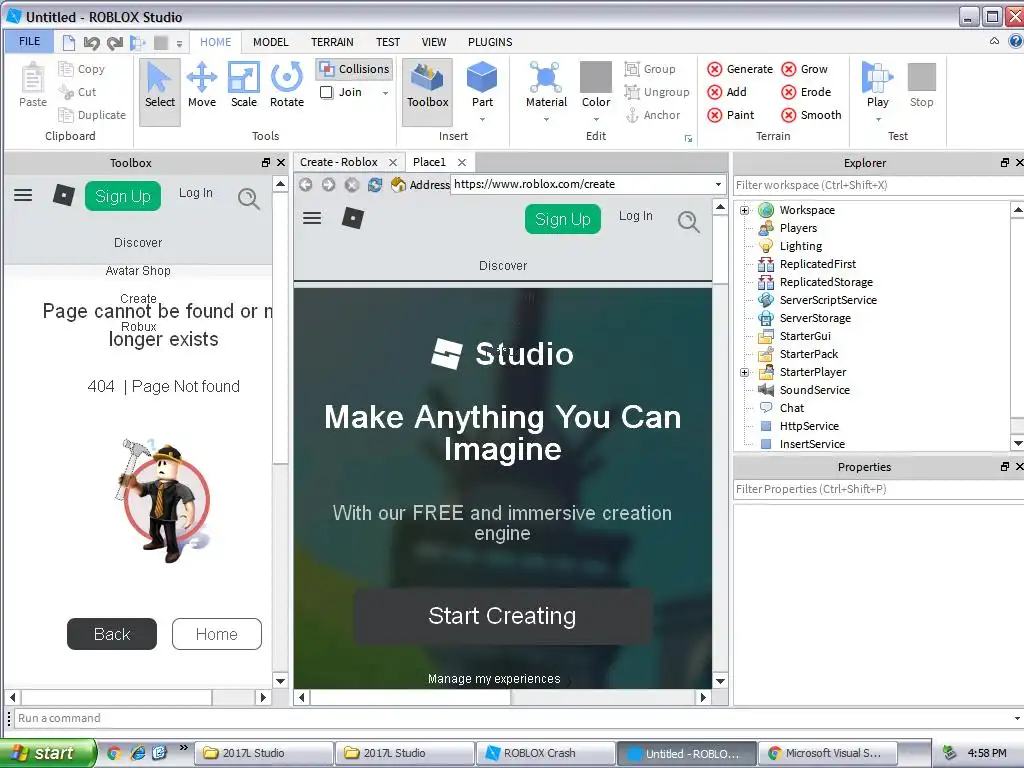Click the Stop test button

point(921,85)
